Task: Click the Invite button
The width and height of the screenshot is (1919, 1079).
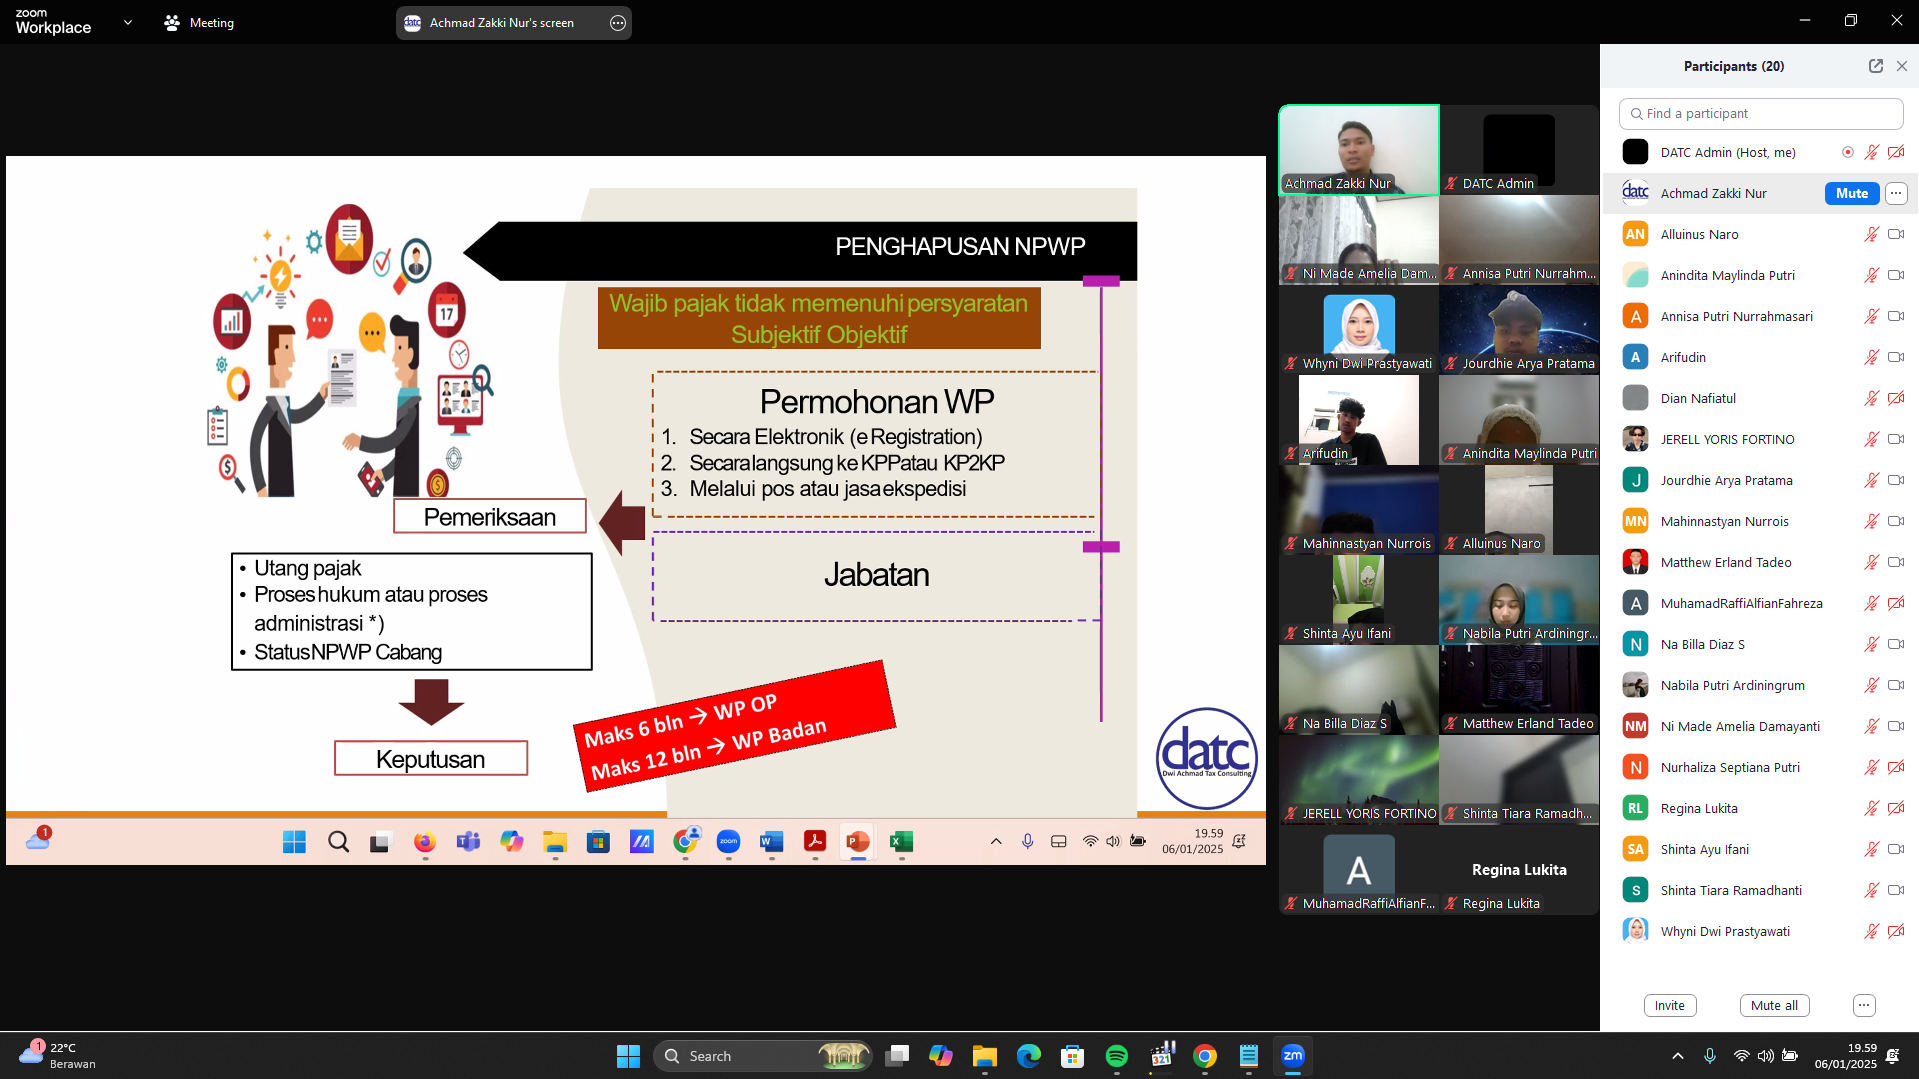Action: coord(1669,1006)
